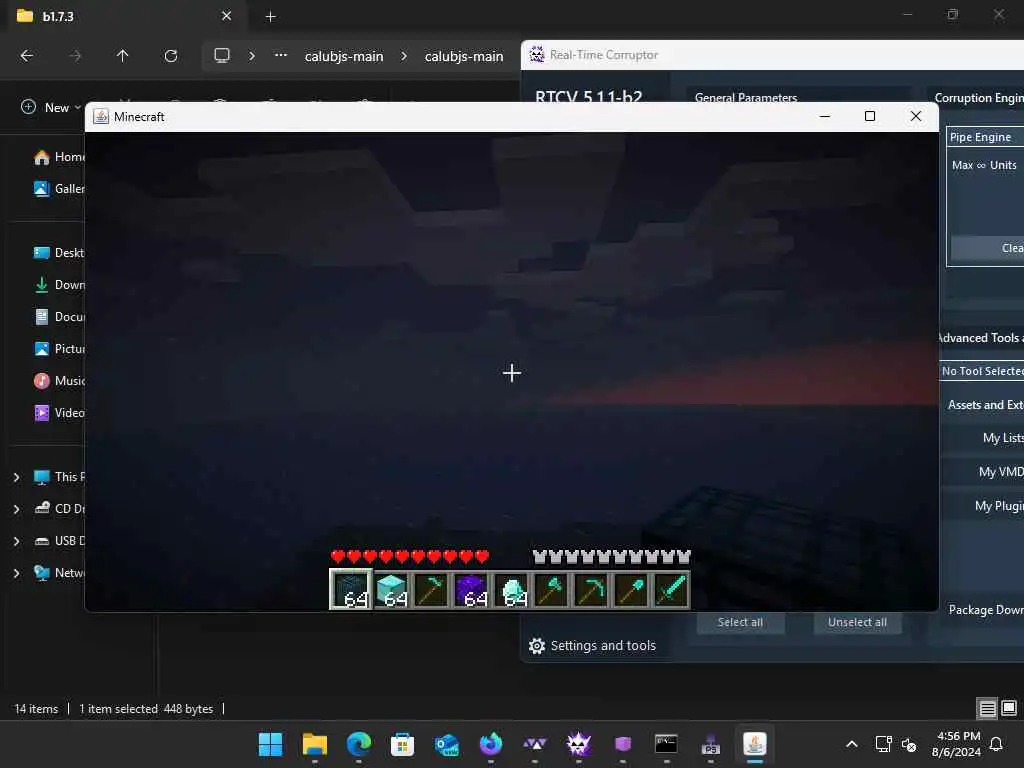Viewport: 1024px width, 768px height.
Task: Select the diamond axe in the hotbar
Action: tap(552, 589)
